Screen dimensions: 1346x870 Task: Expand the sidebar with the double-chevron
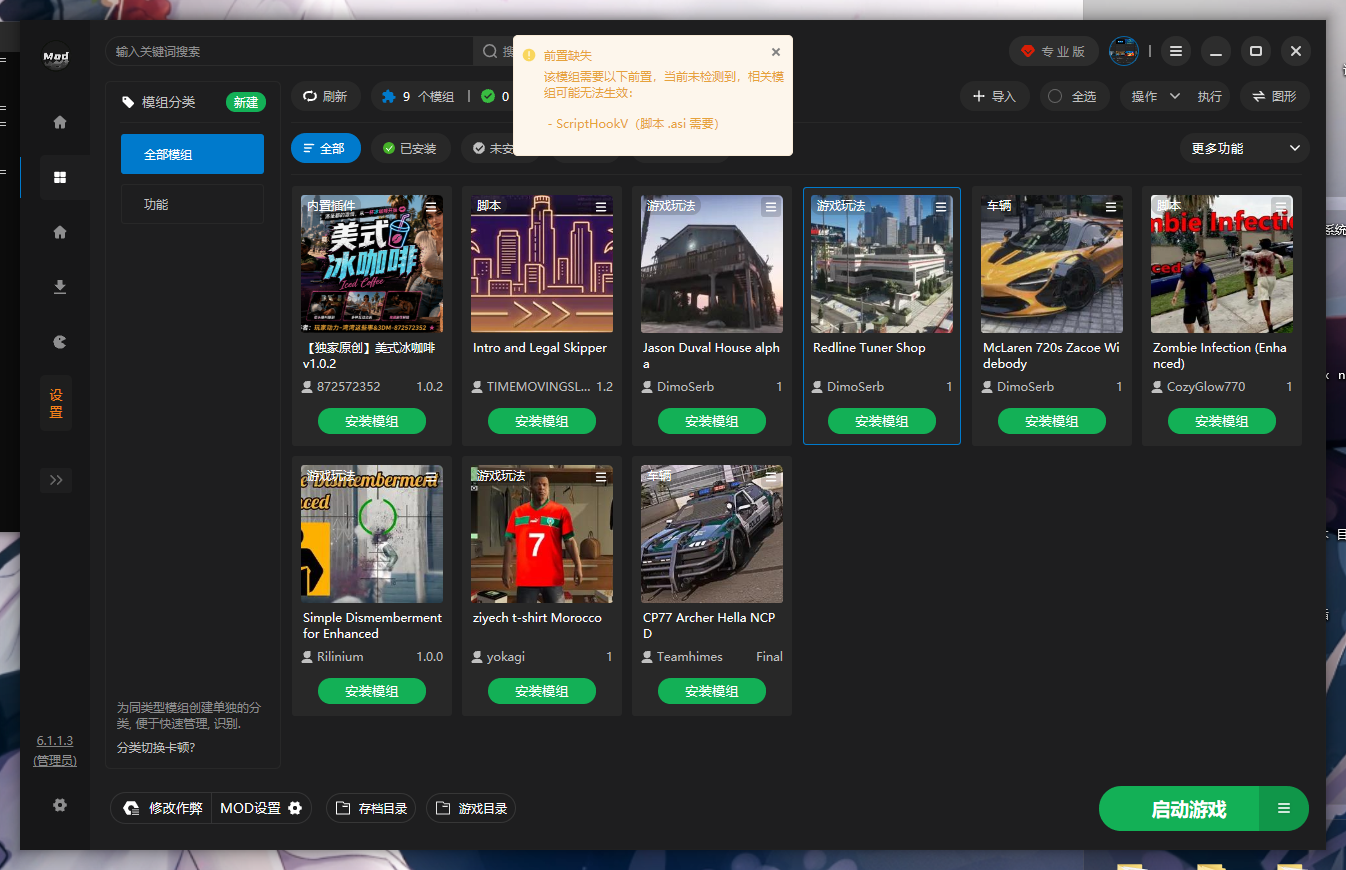[56, 480]
